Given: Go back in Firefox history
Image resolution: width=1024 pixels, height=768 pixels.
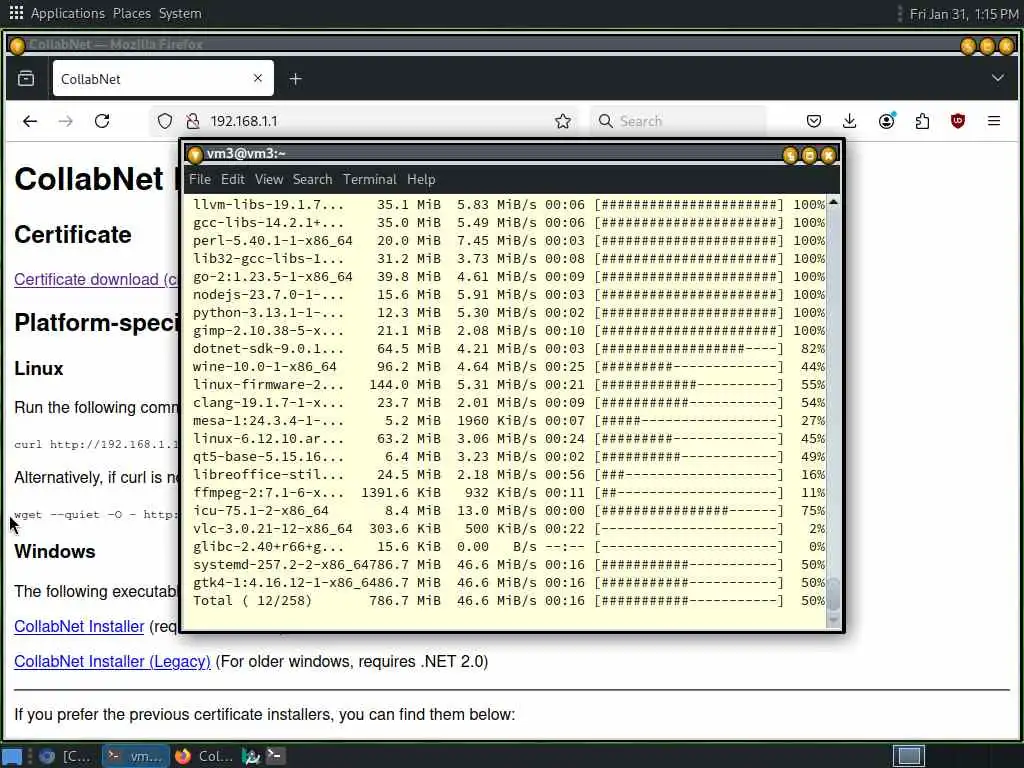Looking at the screenshot, I should (30, 121).
